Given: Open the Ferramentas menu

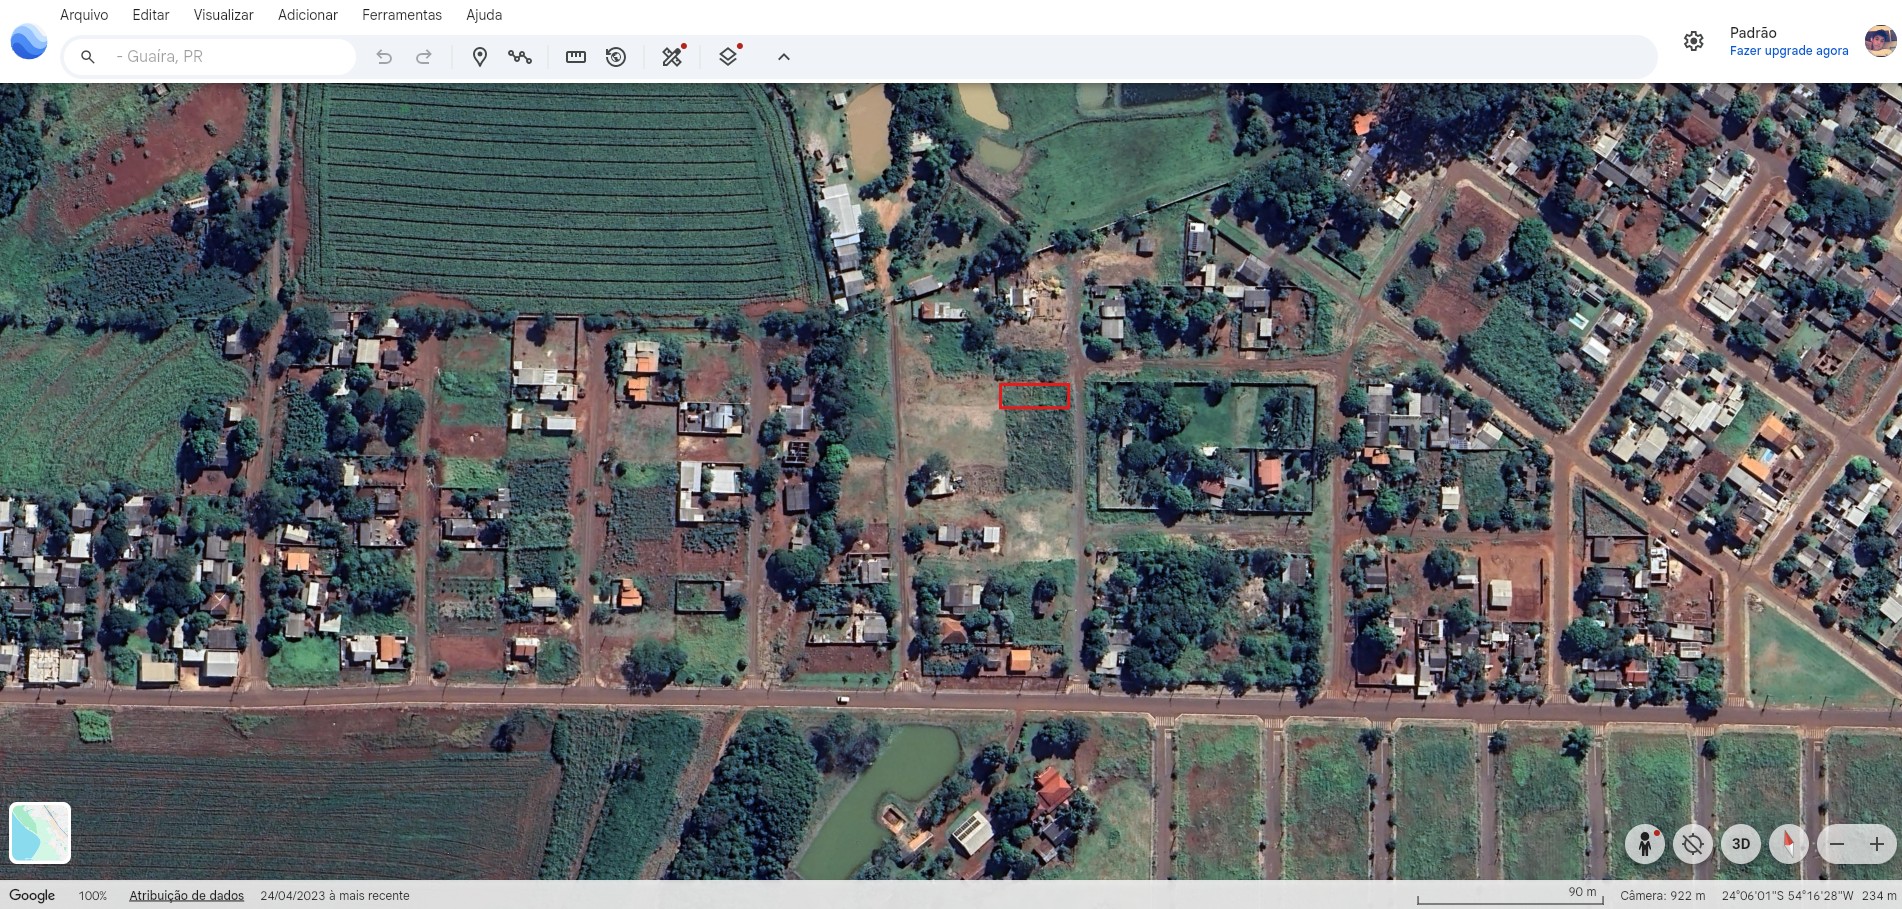Looking at the screenshot, I should [x=402, y=15].
